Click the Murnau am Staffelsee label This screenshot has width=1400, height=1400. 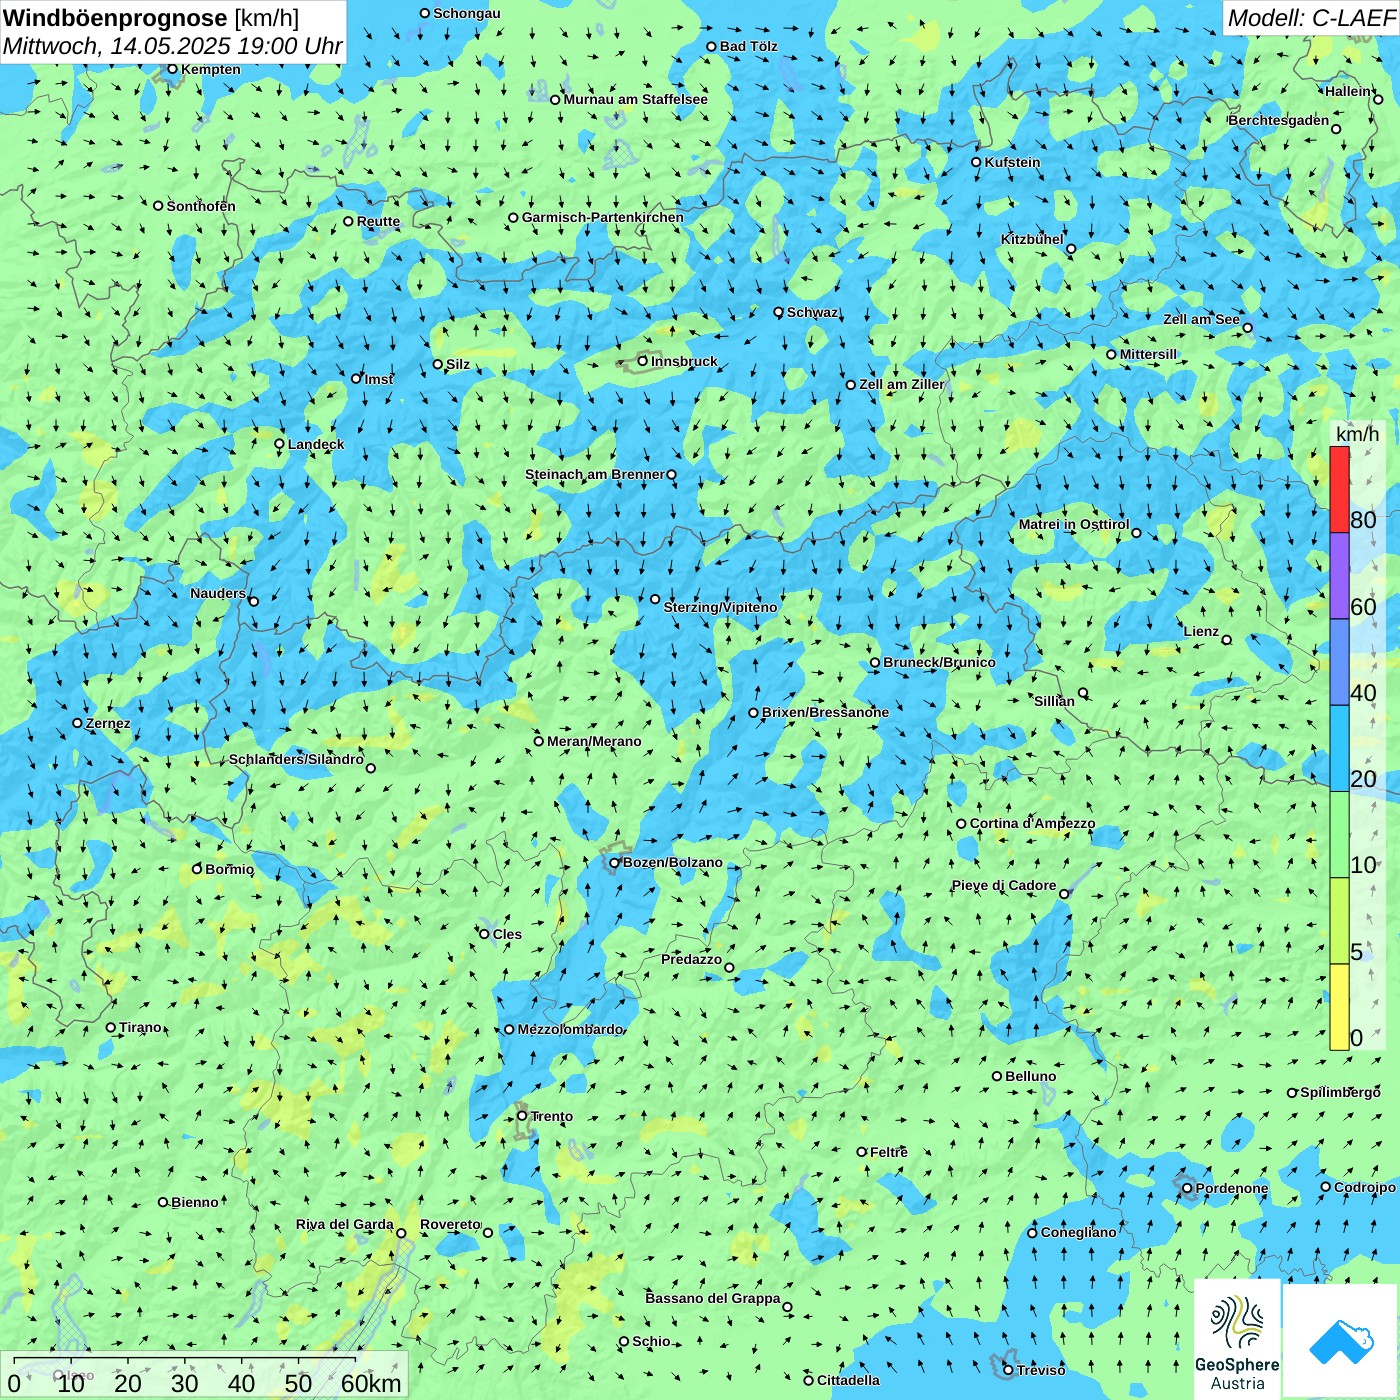pos(635,99)
